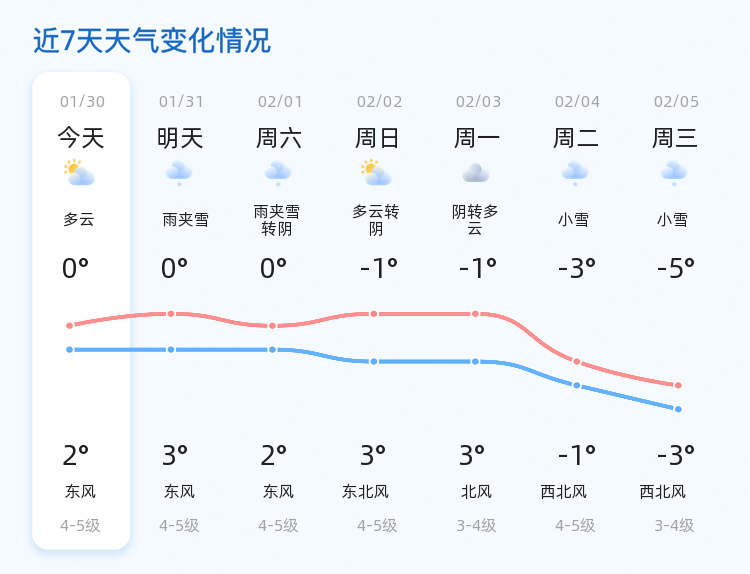Screen dimensions: 750x574
Task: Click today's partly cloudy weather icon
Action: point(79,173)
